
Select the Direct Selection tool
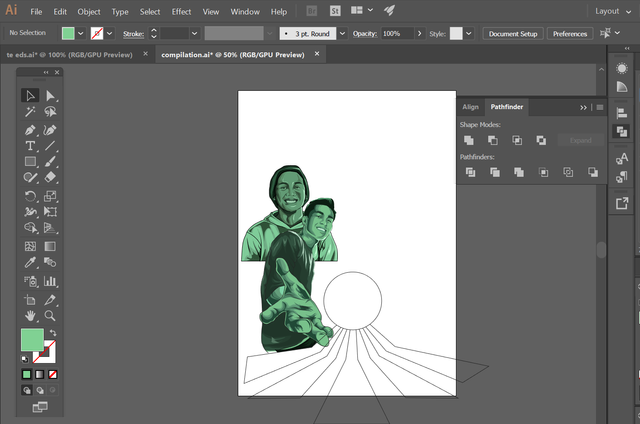[50, 96]
